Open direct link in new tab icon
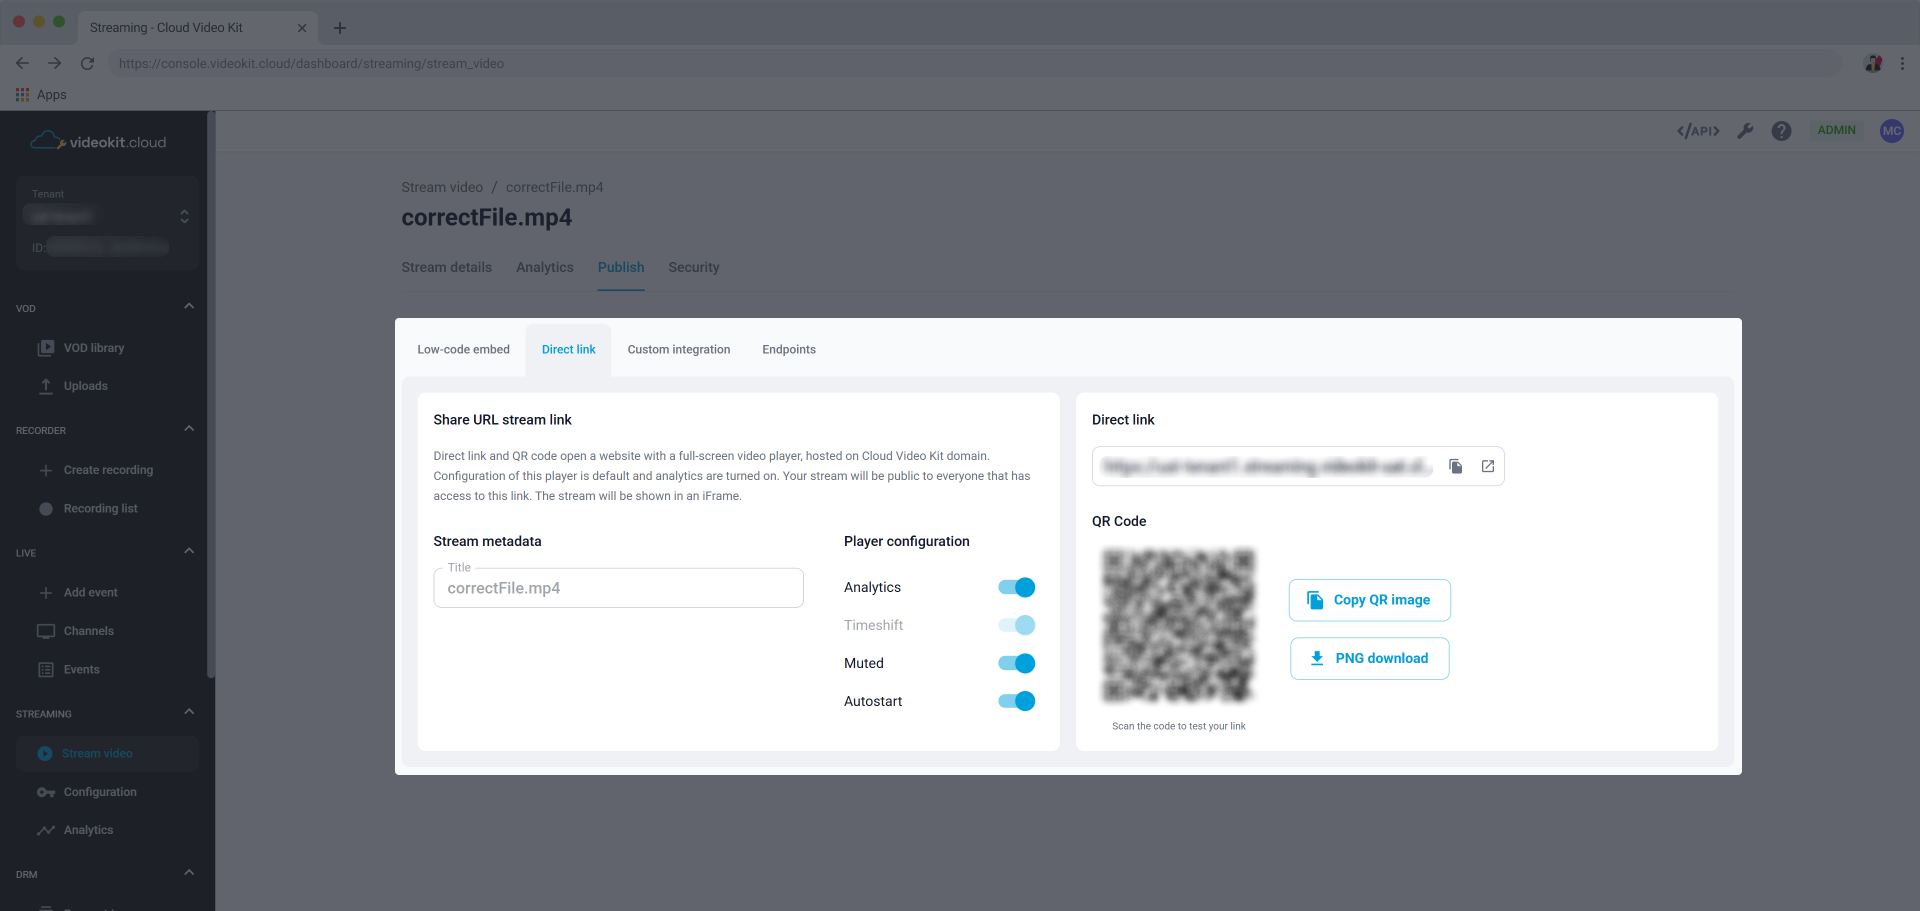This screenshot has height=911, width=1920. (x=1488, y=467)
